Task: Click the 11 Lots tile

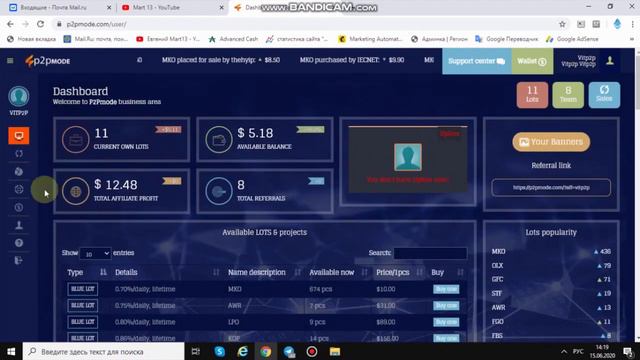Action: (x=532, y=95)
